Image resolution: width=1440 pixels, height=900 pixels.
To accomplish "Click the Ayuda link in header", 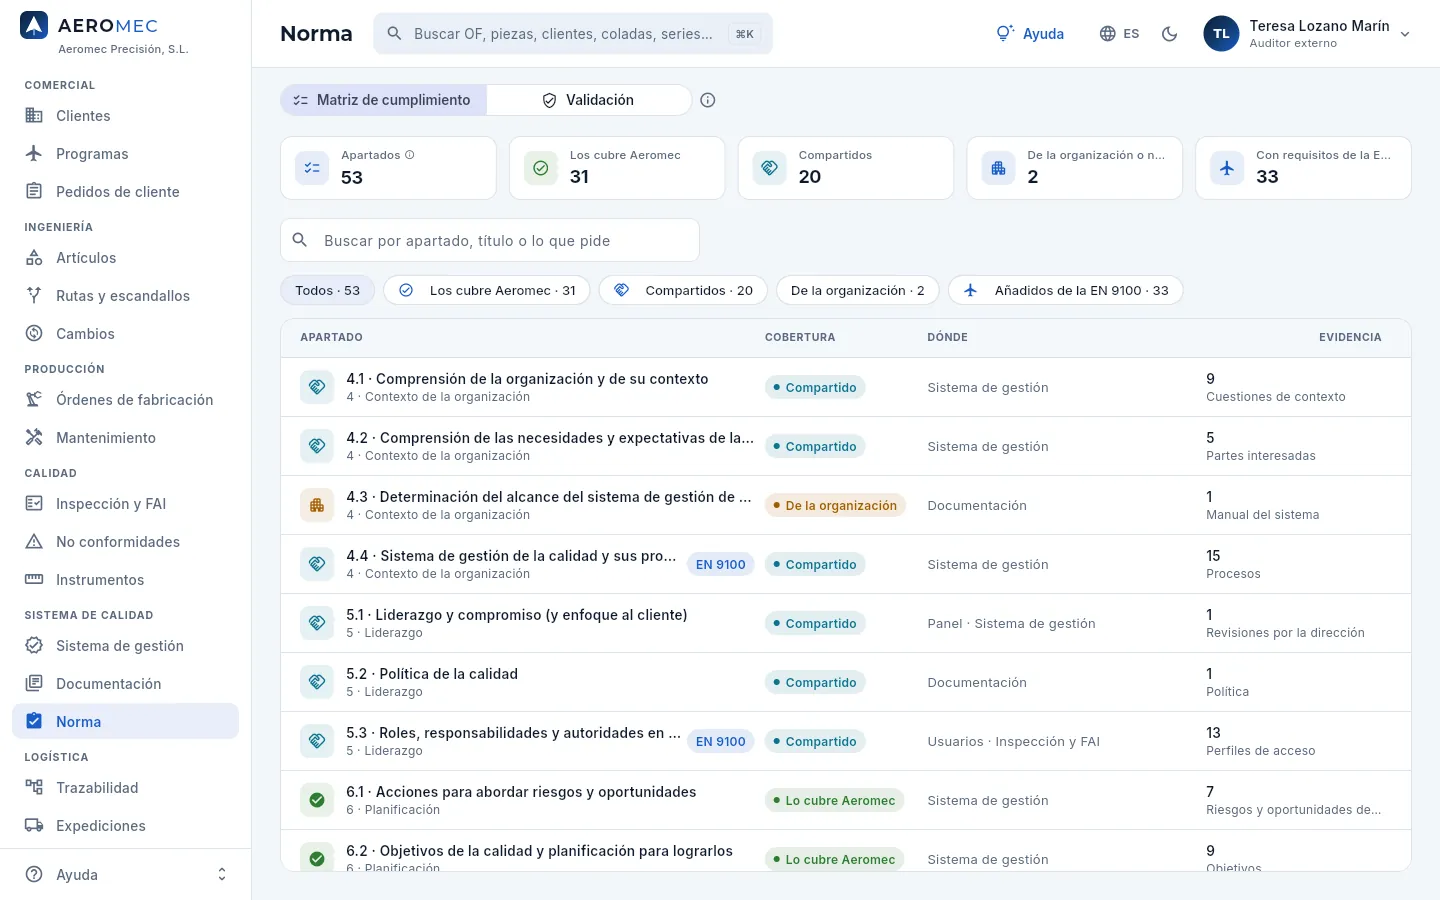I will tap(1030, 34).
